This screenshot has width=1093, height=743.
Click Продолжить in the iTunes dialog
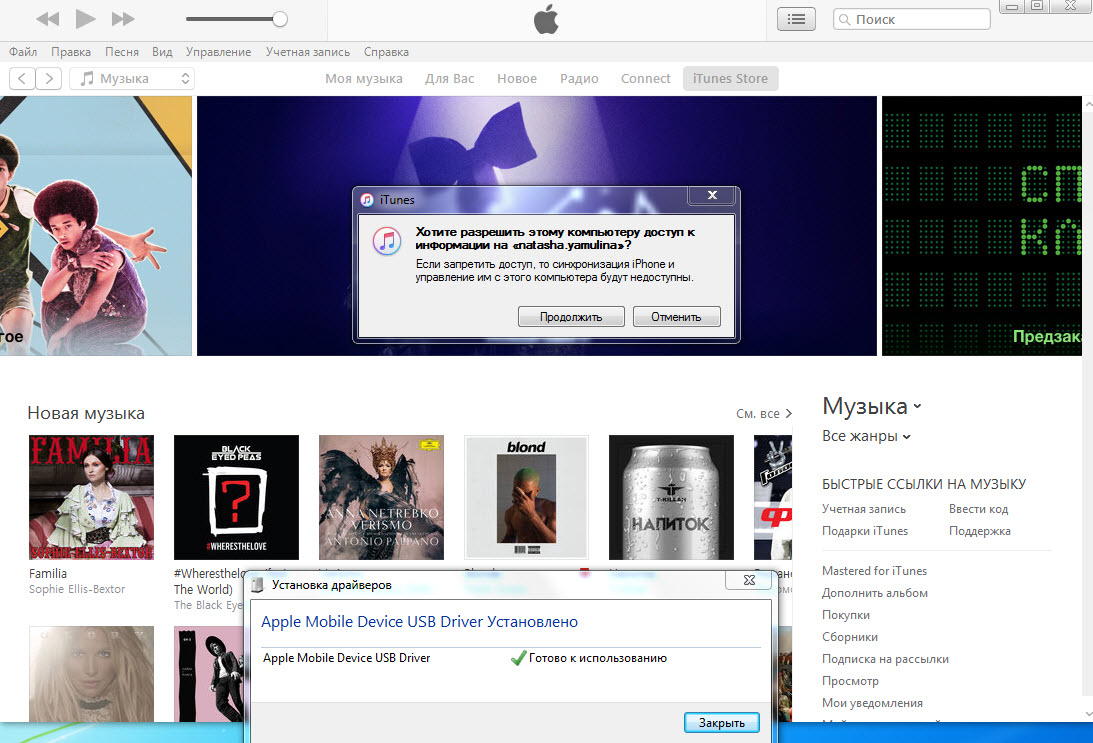point(571,317)
